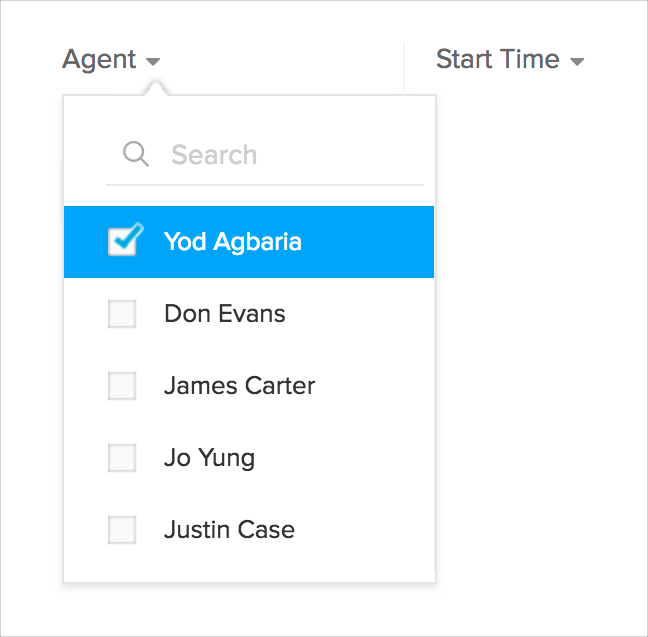648x637 pixels.
Task: Select the Justin Case checkbox
Action: pos(122,530)
